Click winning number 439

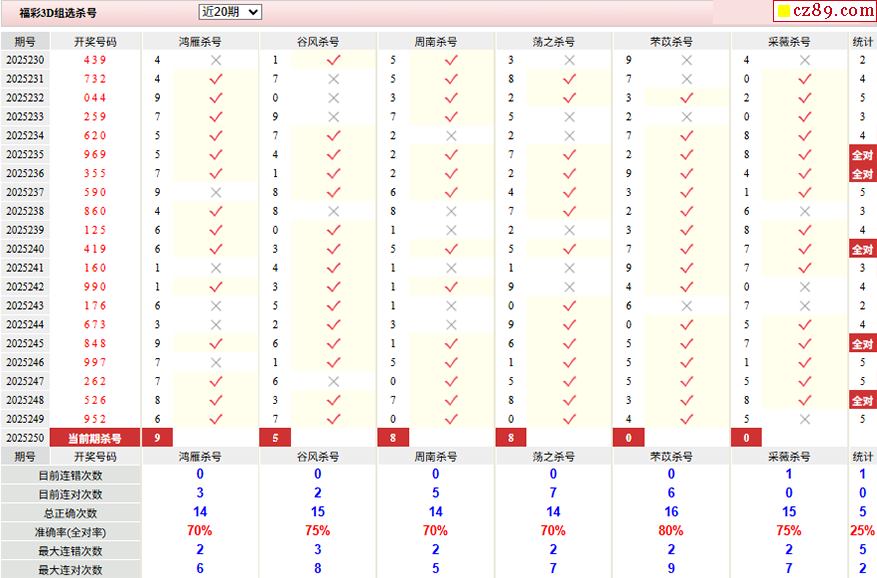(x=95, y=60)
